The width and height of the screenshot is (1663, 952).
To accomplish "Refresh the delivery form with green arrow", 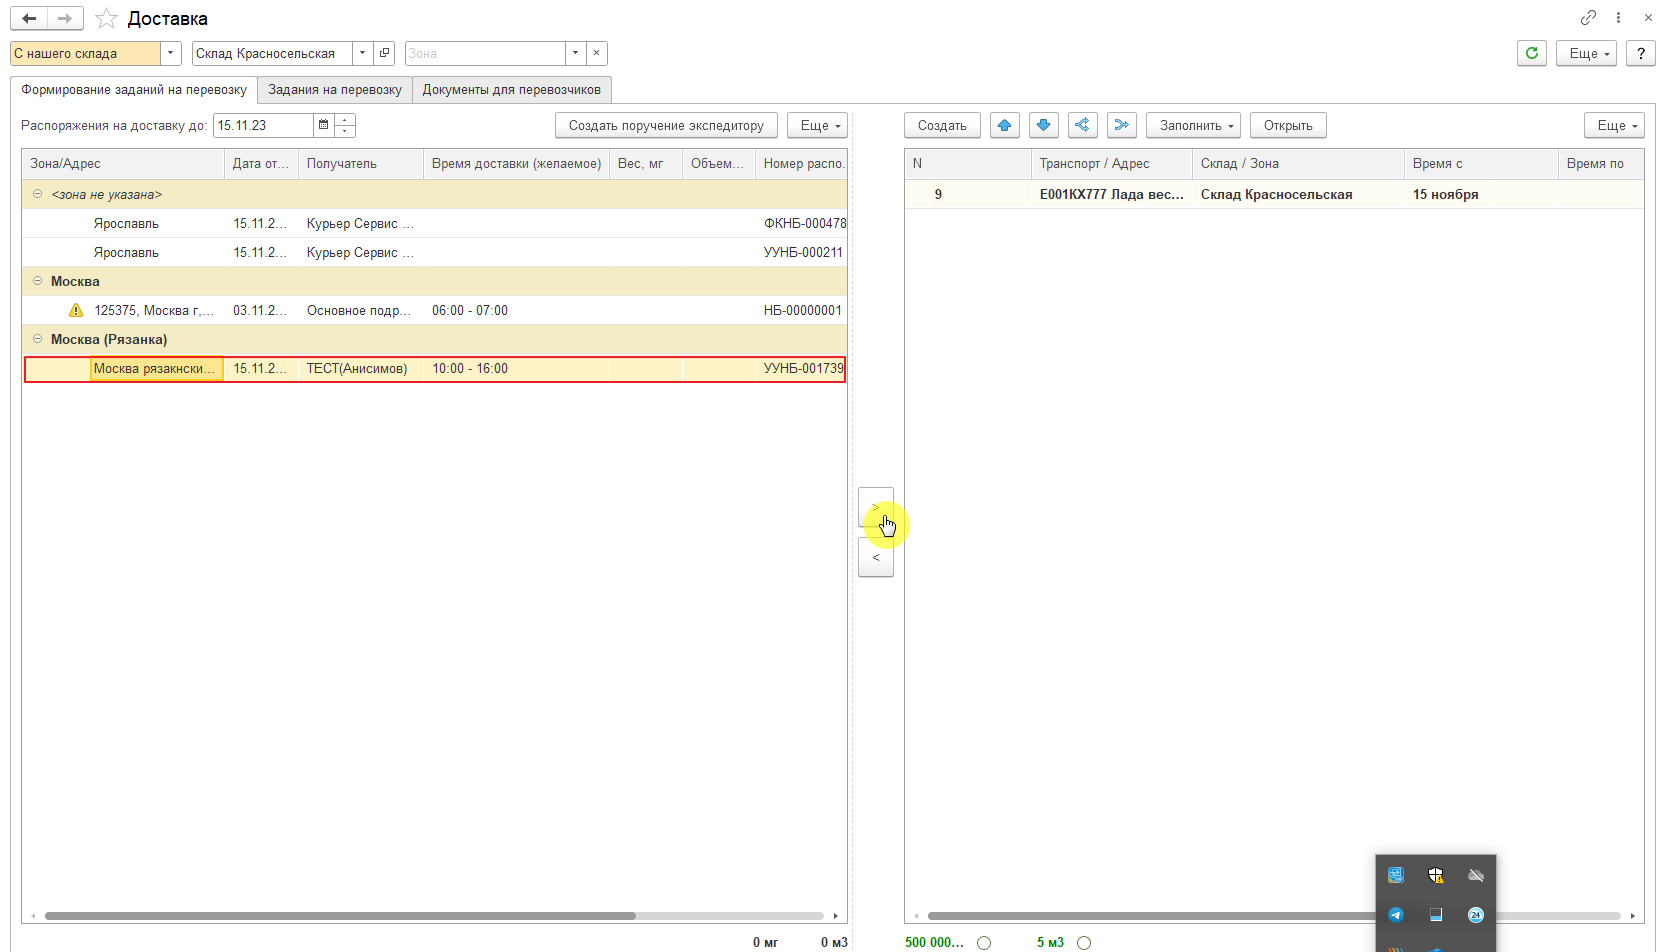I will coord(1532,53).
